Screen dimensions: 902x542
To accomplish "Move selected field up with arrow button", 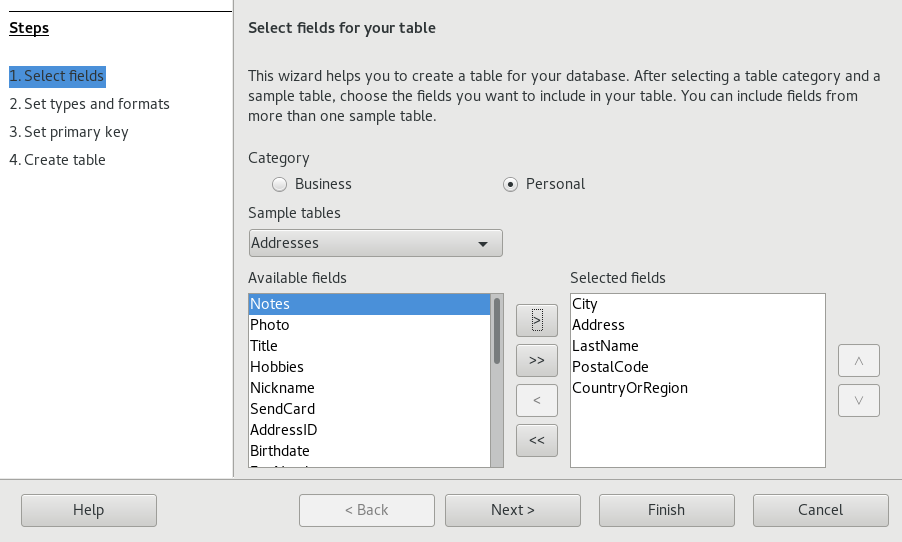I will click(859, 360).
